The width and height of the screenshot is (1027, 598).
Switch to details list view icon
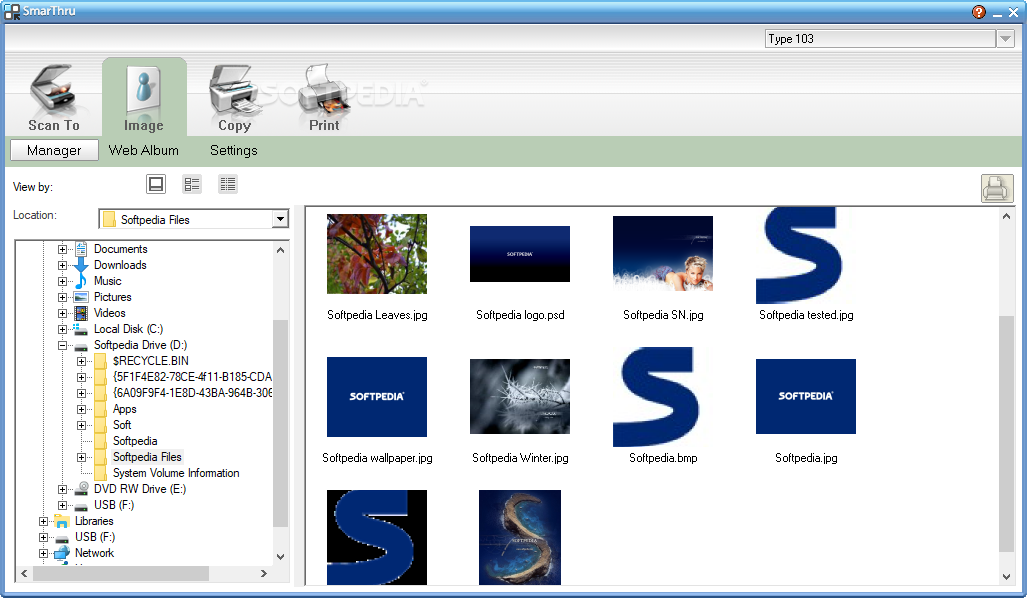pyautogui.click(x=228, y=184)
